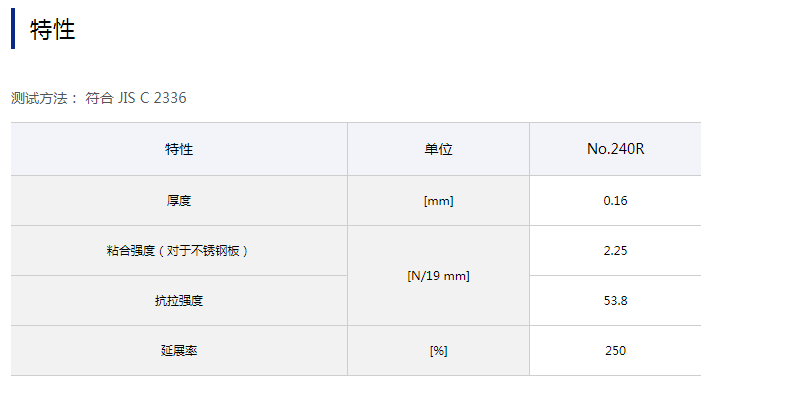Click the [N/19 mm] unit cell
Screen dimensions: 800x397
[x=439, y=276]
